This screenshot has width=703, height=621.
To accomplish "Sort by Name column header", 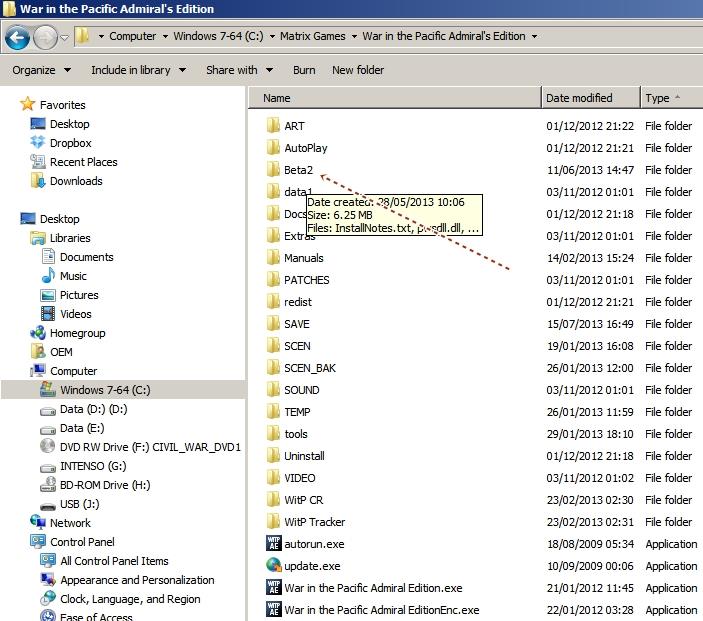I will pyautogui.click(x=395, y=98).
